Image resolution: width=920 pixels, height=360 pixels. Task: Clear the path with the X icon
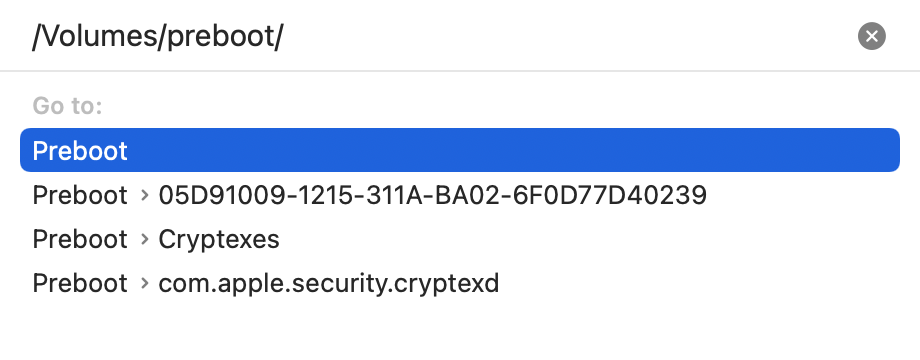click(x=871, y=36)
